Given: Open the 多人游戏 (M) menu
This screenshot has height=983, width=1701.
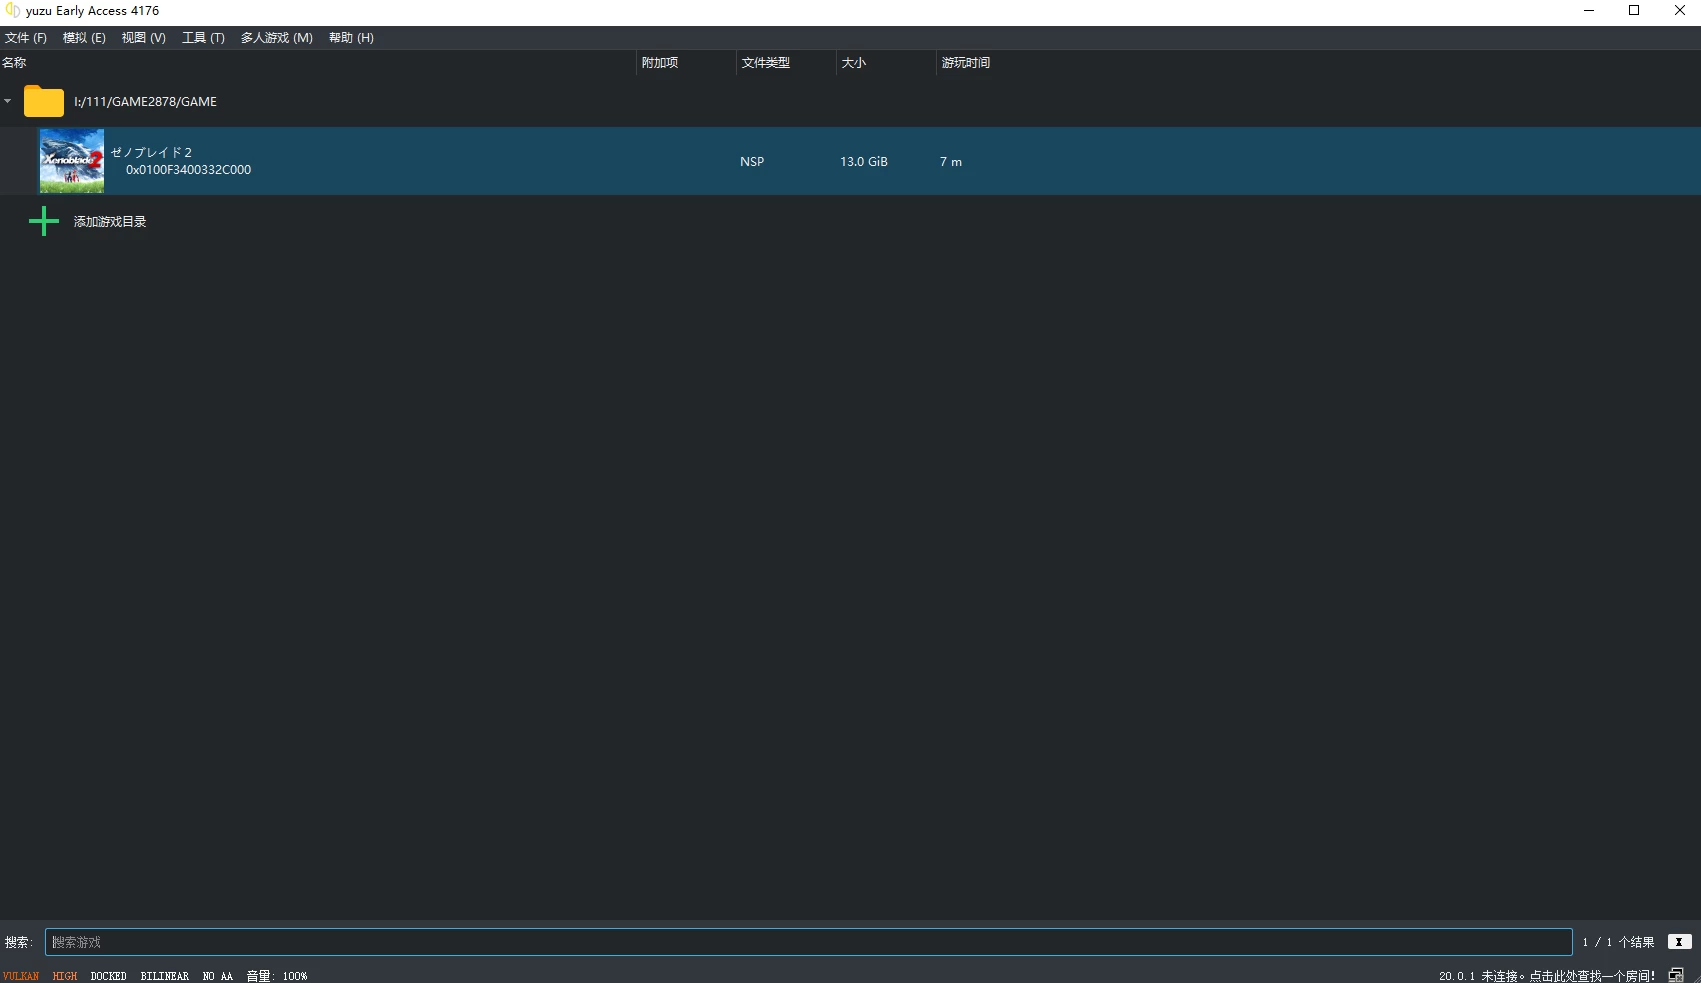Looking at the screenshot, I should point(276,38).
